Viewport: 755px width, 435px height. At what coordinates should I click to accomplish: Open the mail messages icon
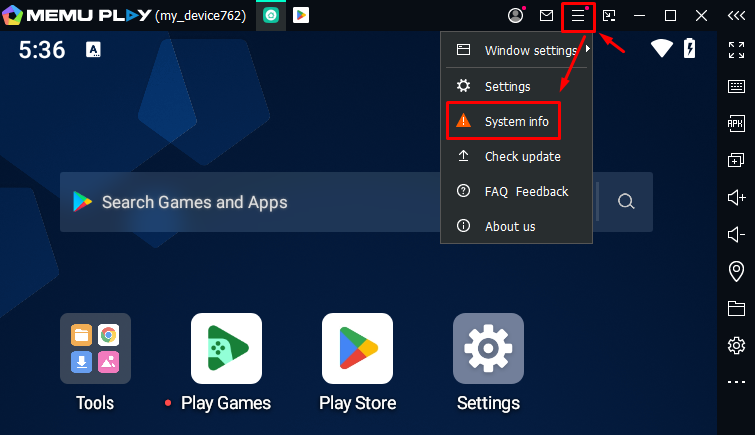[x=547, y=16]
